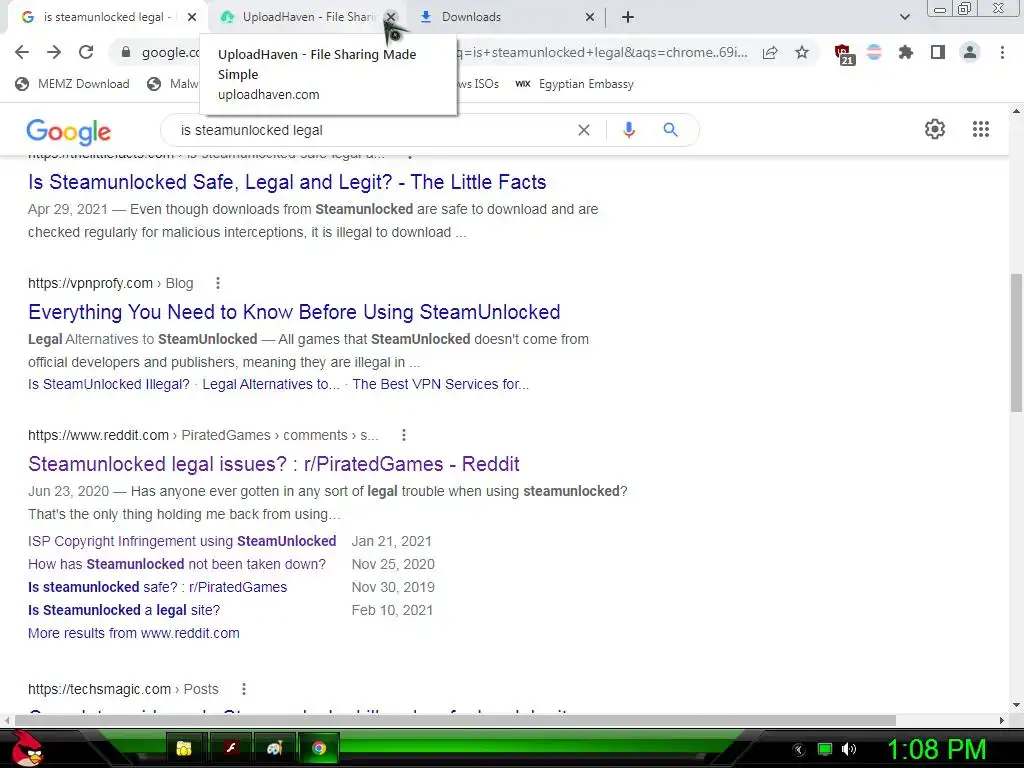Click the vertical scrollbar thumb
Viewport: 1024px width, 768px height.
coord(1016,343)
